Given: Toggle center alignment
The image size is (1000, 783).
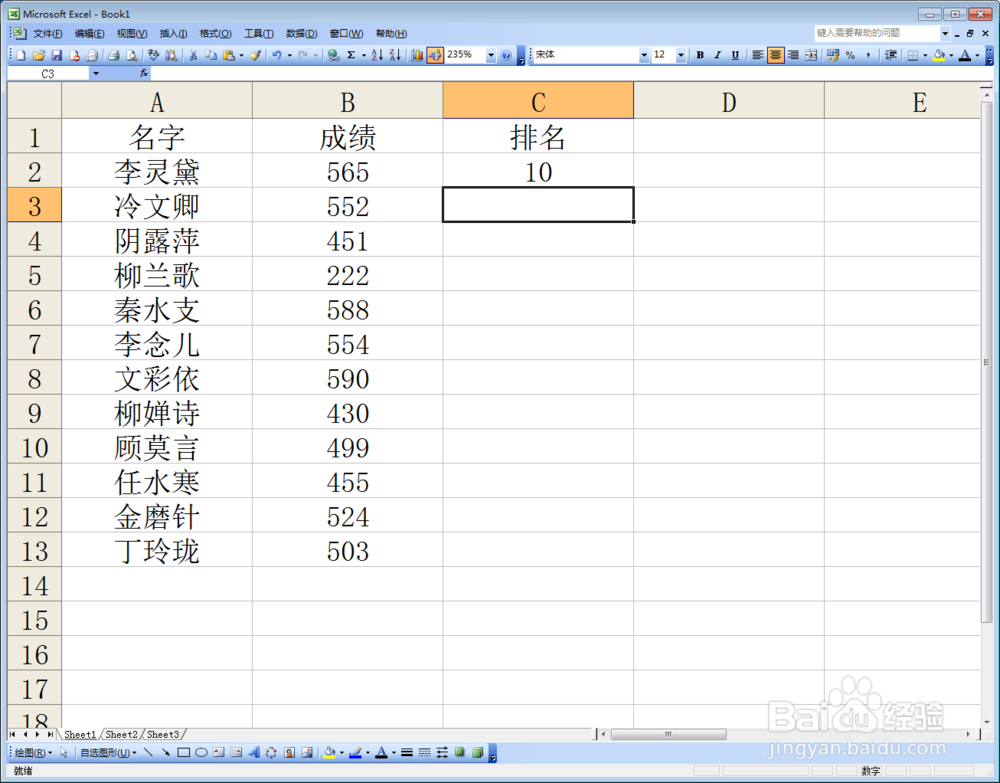Looking at the screenshot, I should (775, 55).
